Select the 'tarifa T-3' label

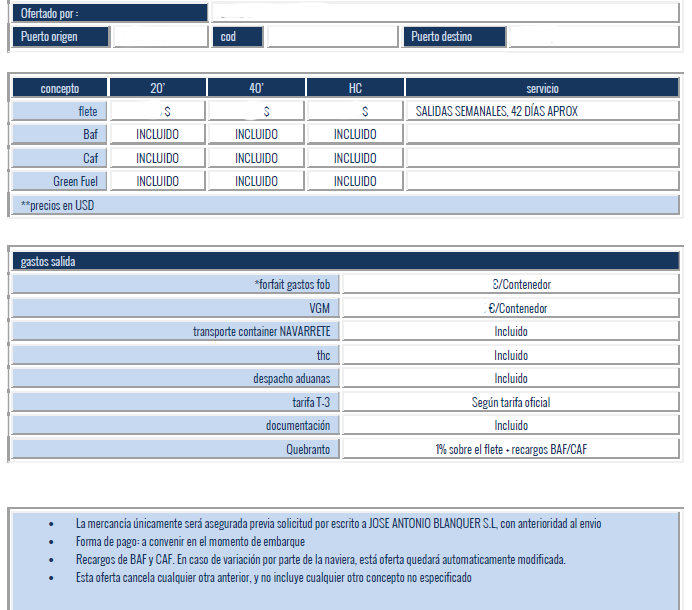coord(176,402)
